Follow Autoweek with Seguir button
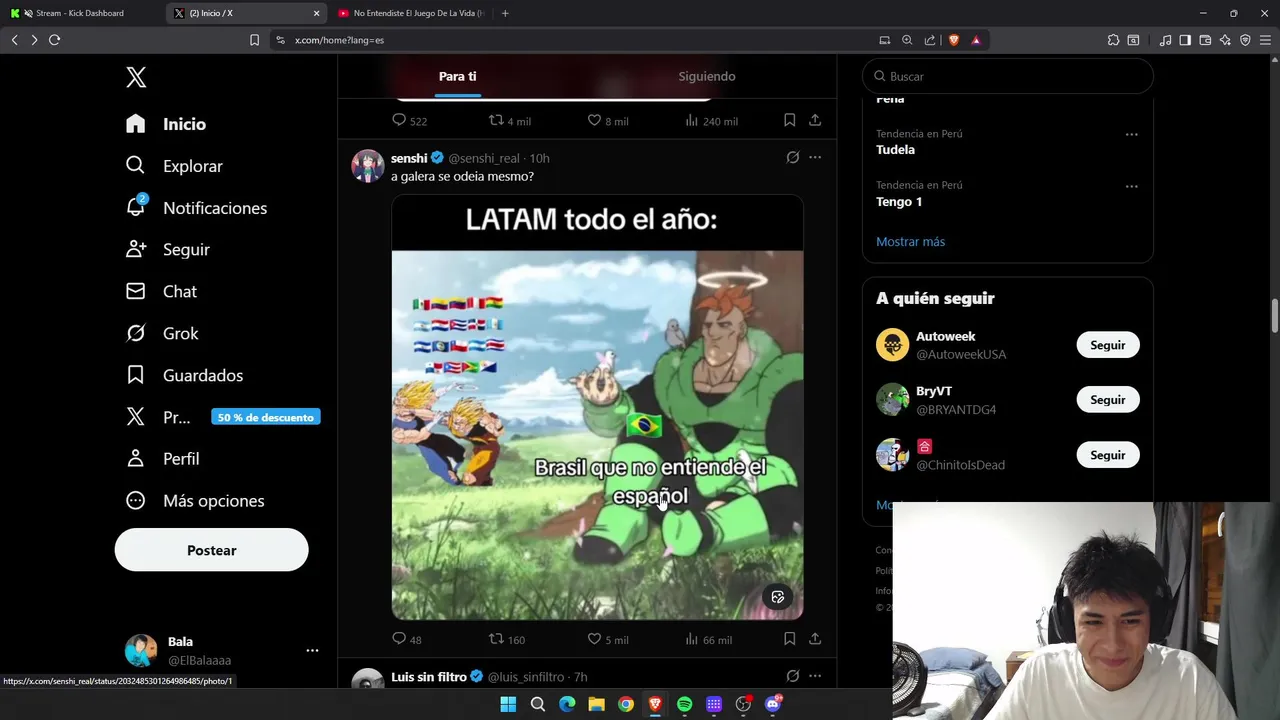Image resolution: width=1280 pixels, height=720 pixels. tap(1108, 345)
